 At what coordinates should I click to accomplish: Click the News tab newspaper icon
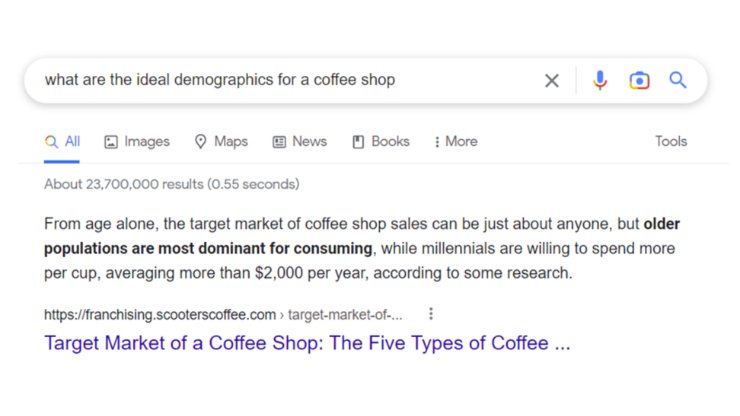pos(279,142)
